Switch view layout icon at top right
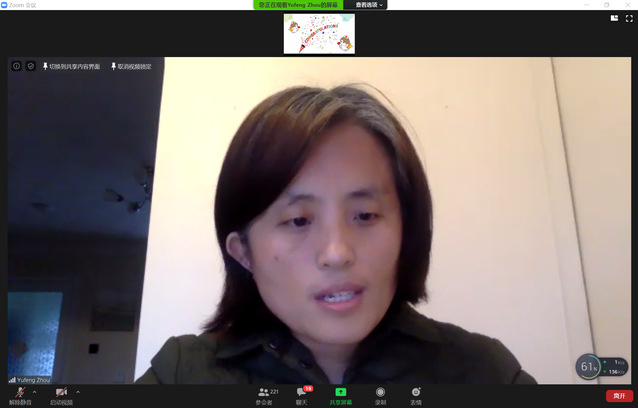This screenshot has width=638, height=408. click(614, 18)
